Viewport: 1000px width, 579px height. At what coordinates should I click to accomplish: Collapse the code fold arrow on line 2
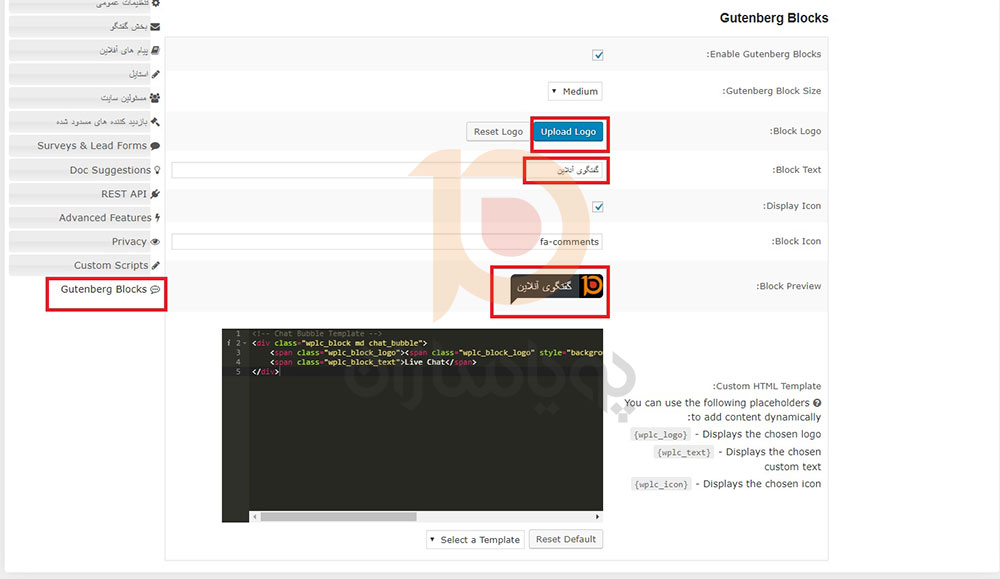pyautogui.click(x=238, y=343)
